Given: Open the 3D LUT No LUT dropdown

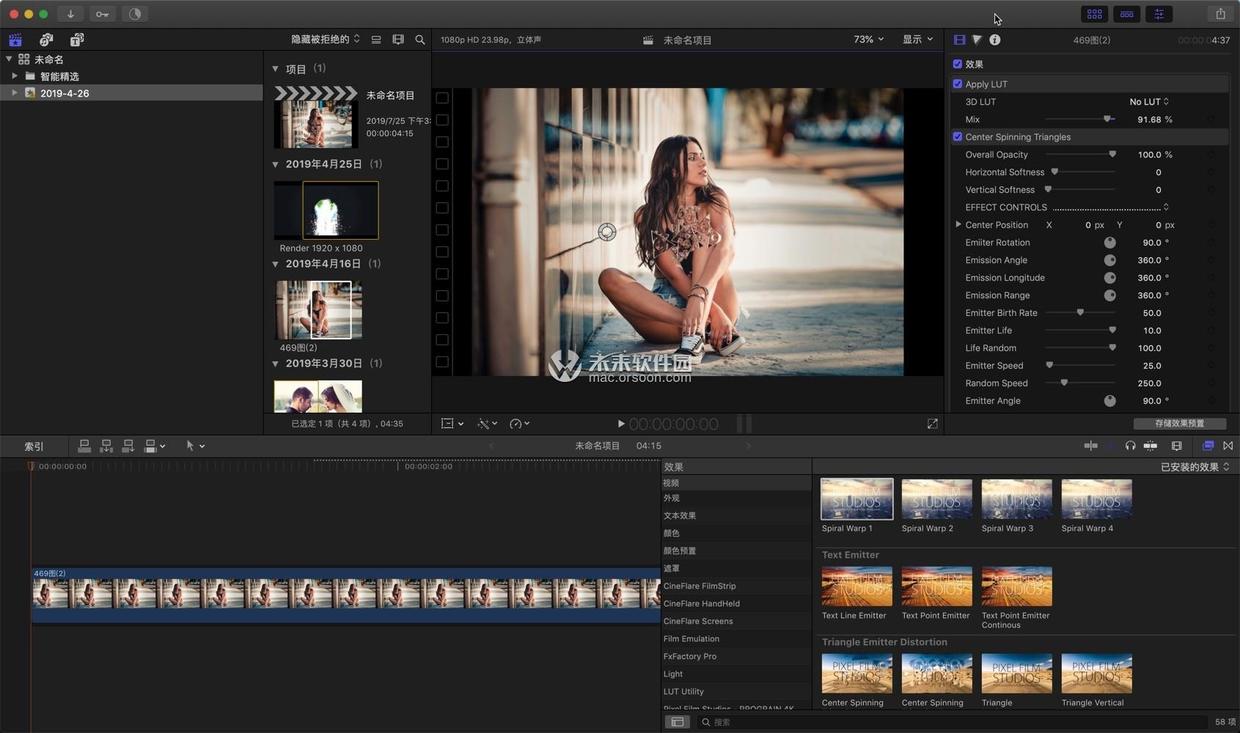Looking at the screenshot, I should click(1149, 102).
